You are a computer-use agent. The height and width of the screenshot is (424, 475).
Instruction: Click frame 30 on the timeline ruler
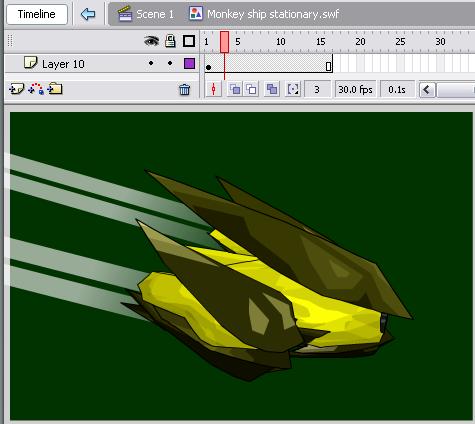pyautogui.click(x=440, y=42)
